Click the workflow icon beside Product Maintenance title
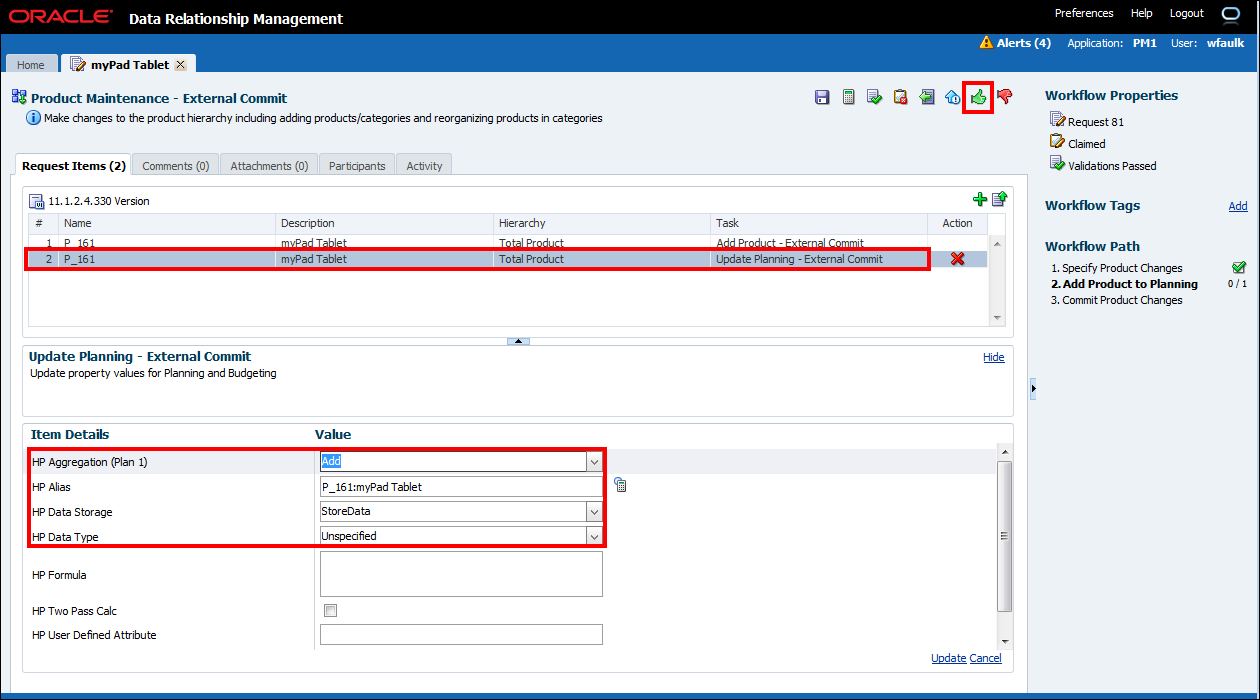 (x=19, y=97)
